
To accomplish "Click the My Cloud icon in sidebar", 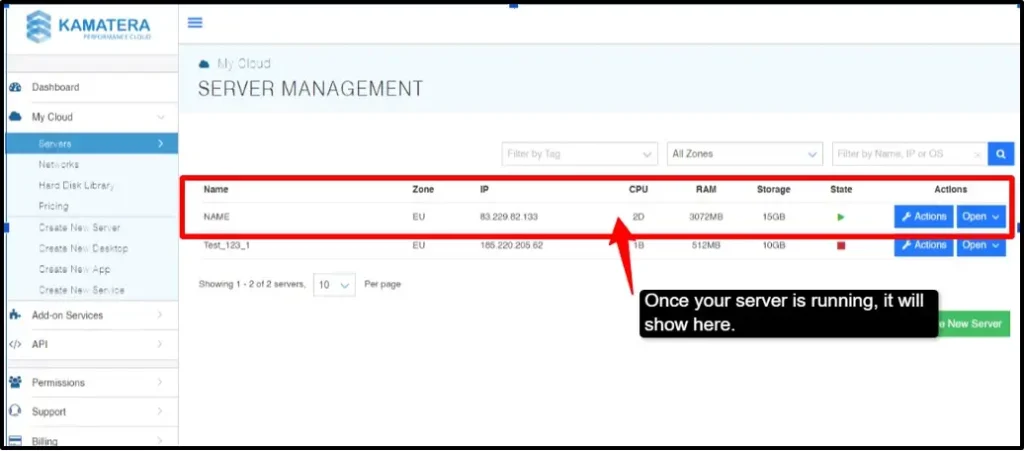I will point(15,117).
